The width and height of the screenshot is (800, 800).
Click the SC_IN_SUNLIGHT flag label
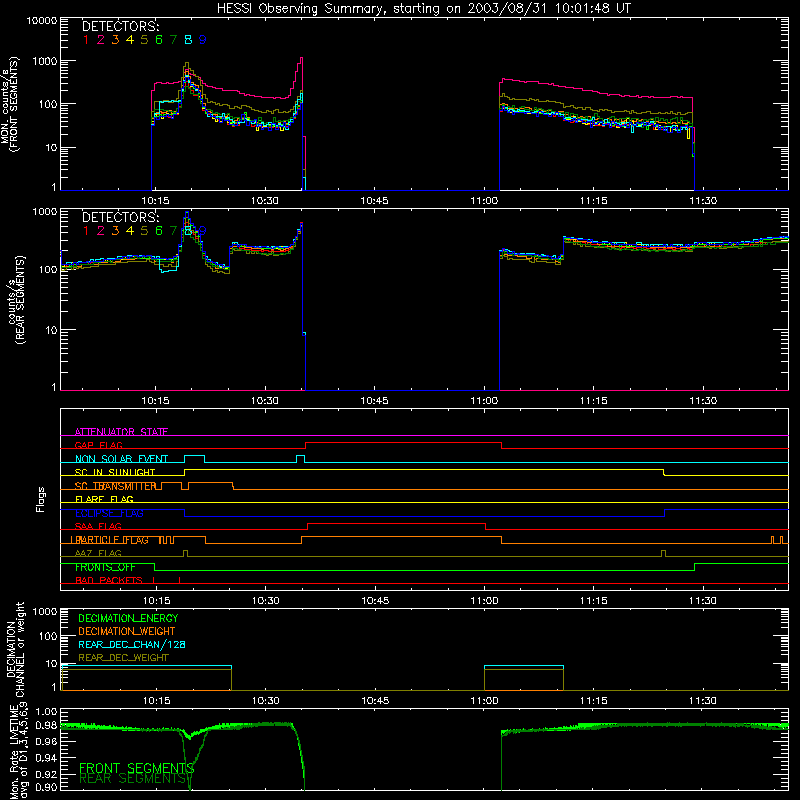[x=115, y=472]
